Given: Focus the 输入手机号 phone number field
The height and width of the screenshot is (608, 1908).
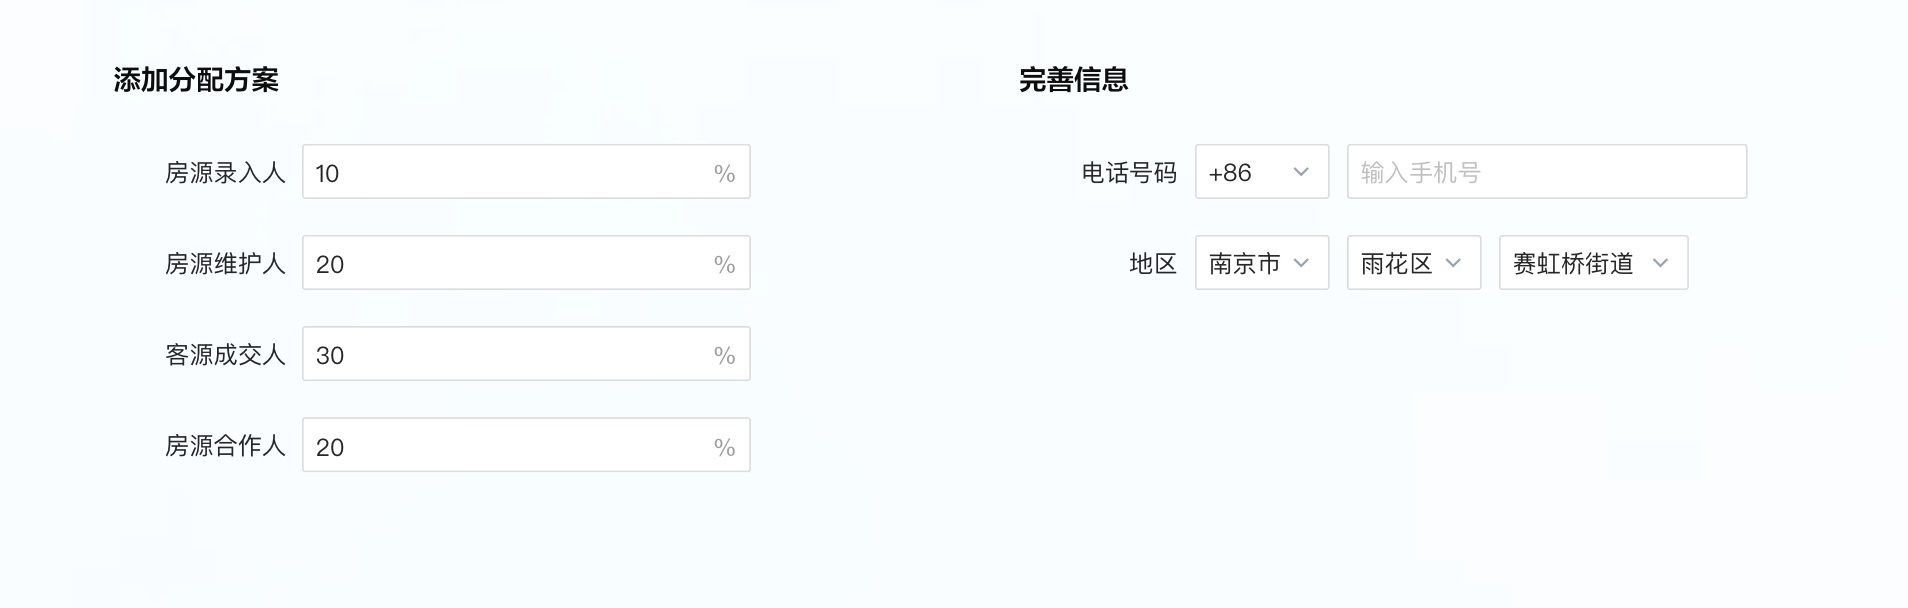Looking at the screenshot, I should coord(1547,172).
